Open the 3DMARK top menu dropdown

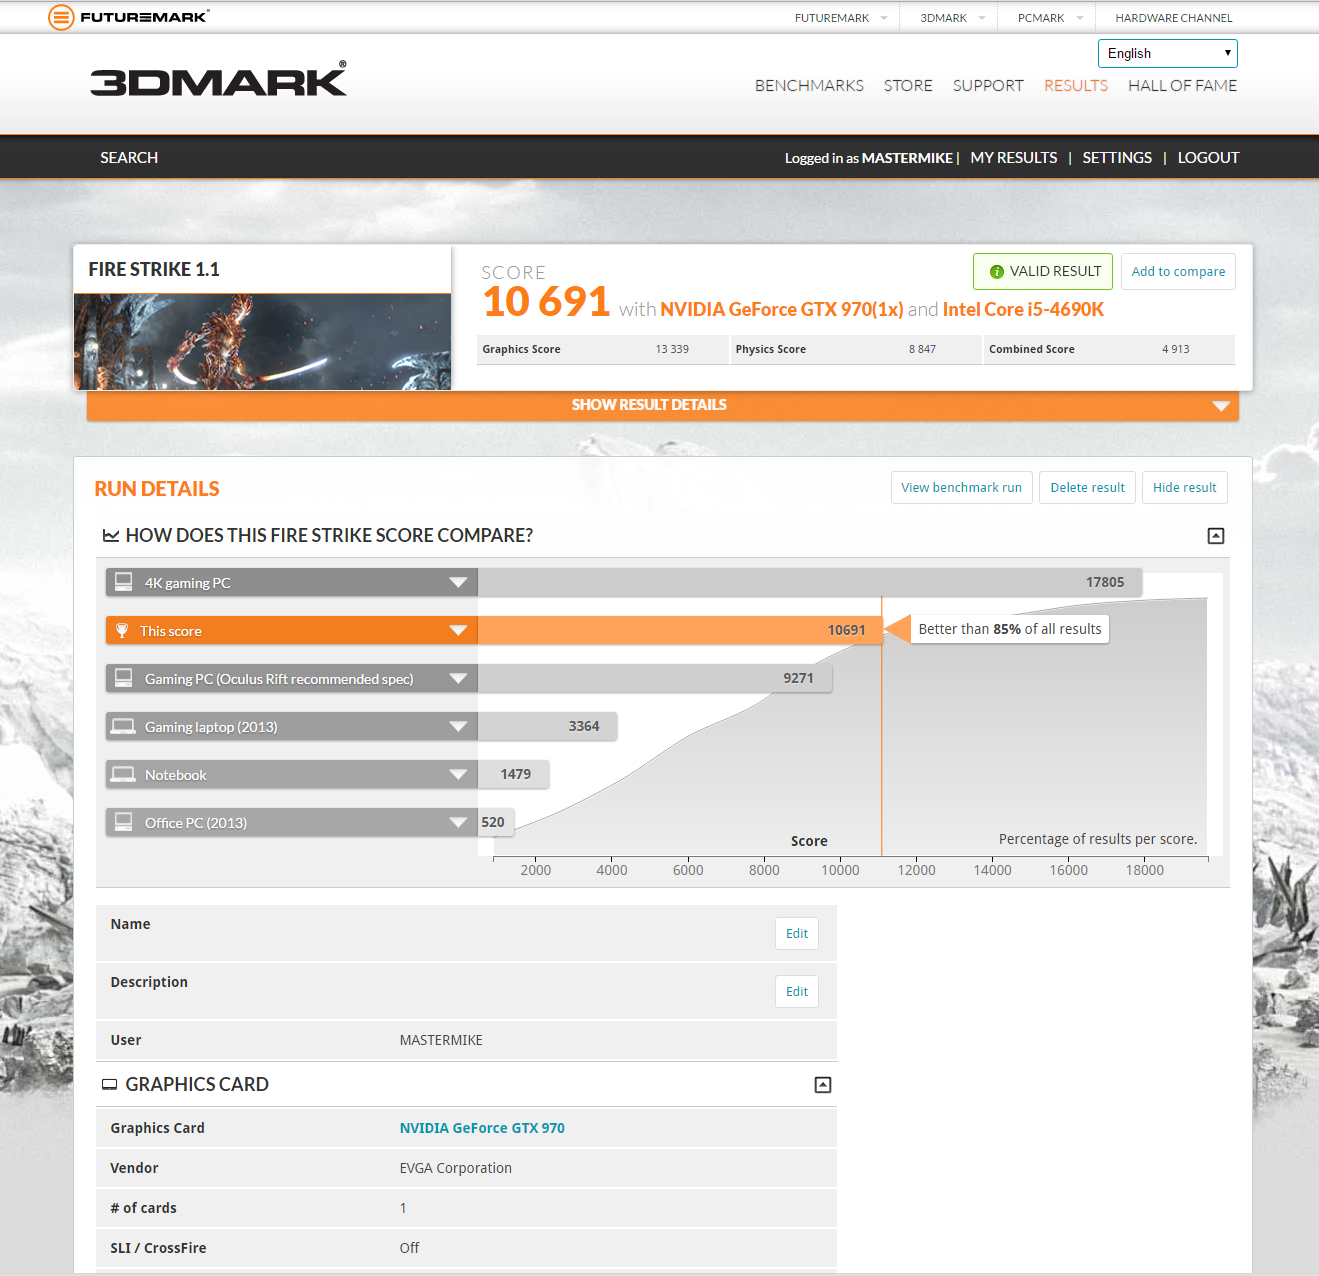point(953,18)
